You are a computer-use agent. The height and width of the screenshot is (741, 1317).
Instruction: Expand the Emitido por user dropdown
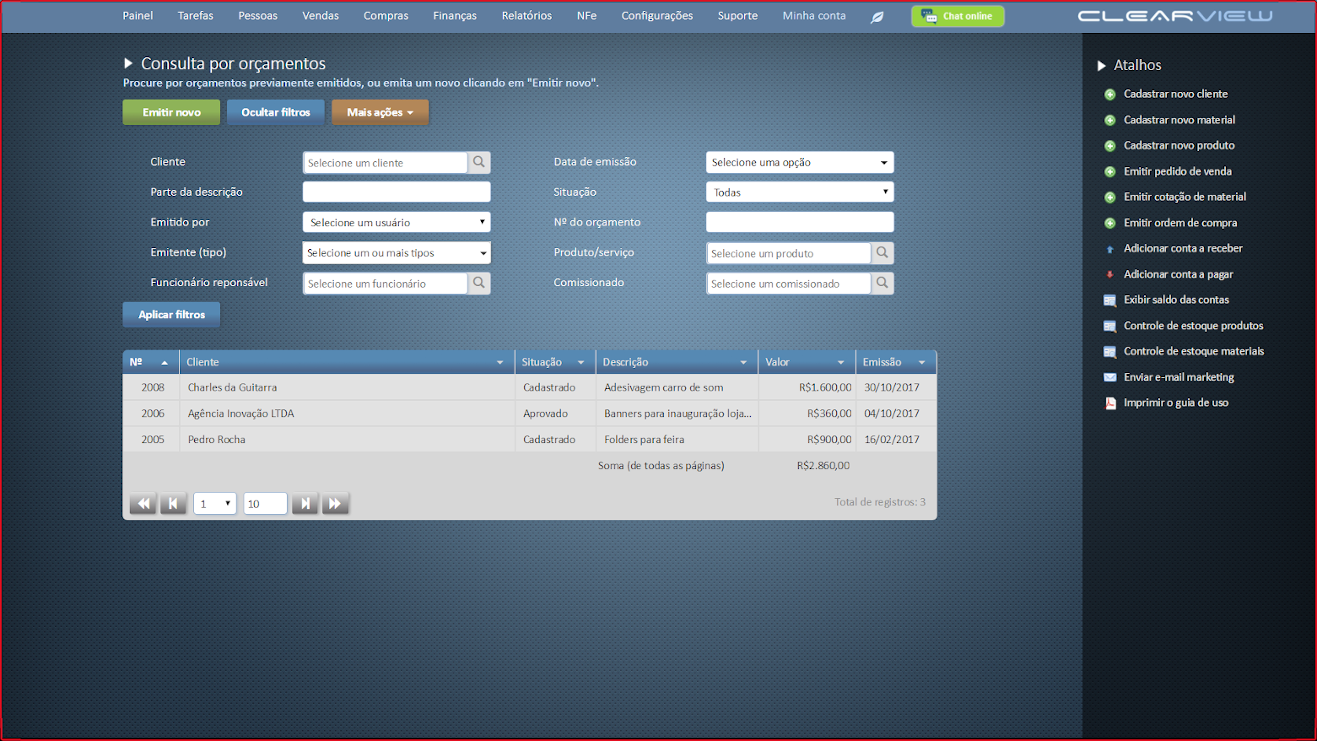tap(396, 223)
